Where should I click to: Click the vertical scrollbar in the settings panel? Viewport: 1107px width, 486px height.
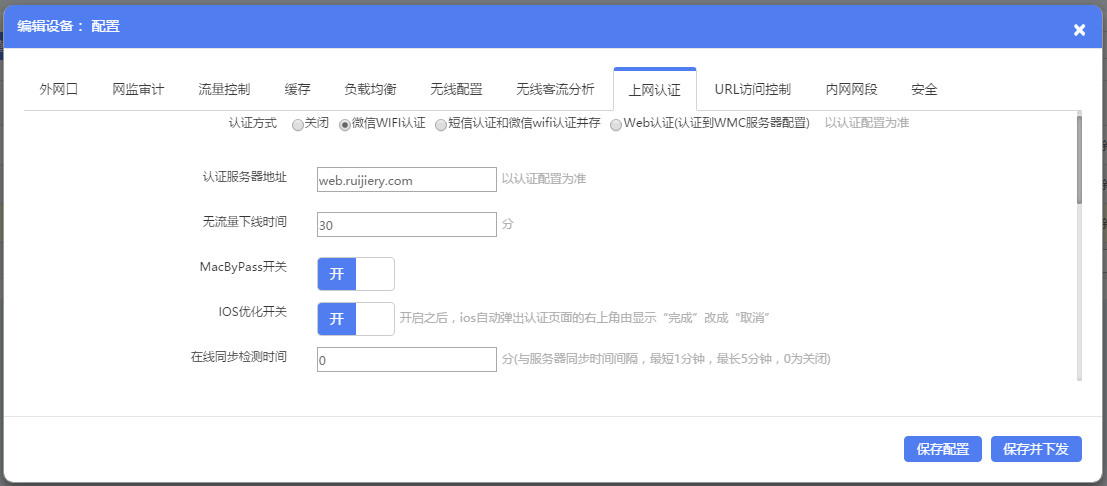click(x=1079, y=160)
